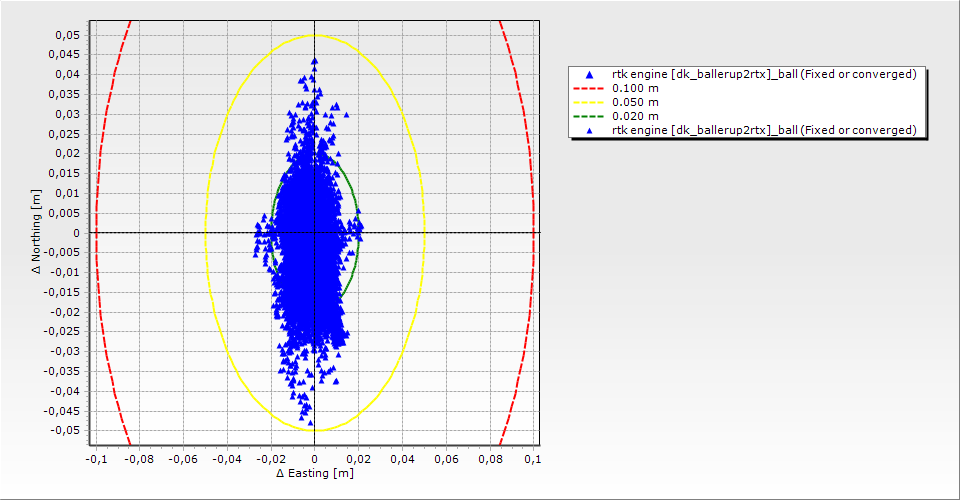Viewport: 960px width, 500px height.
Task: Click the 0,04 easting axis tick label
Action: 402,460
